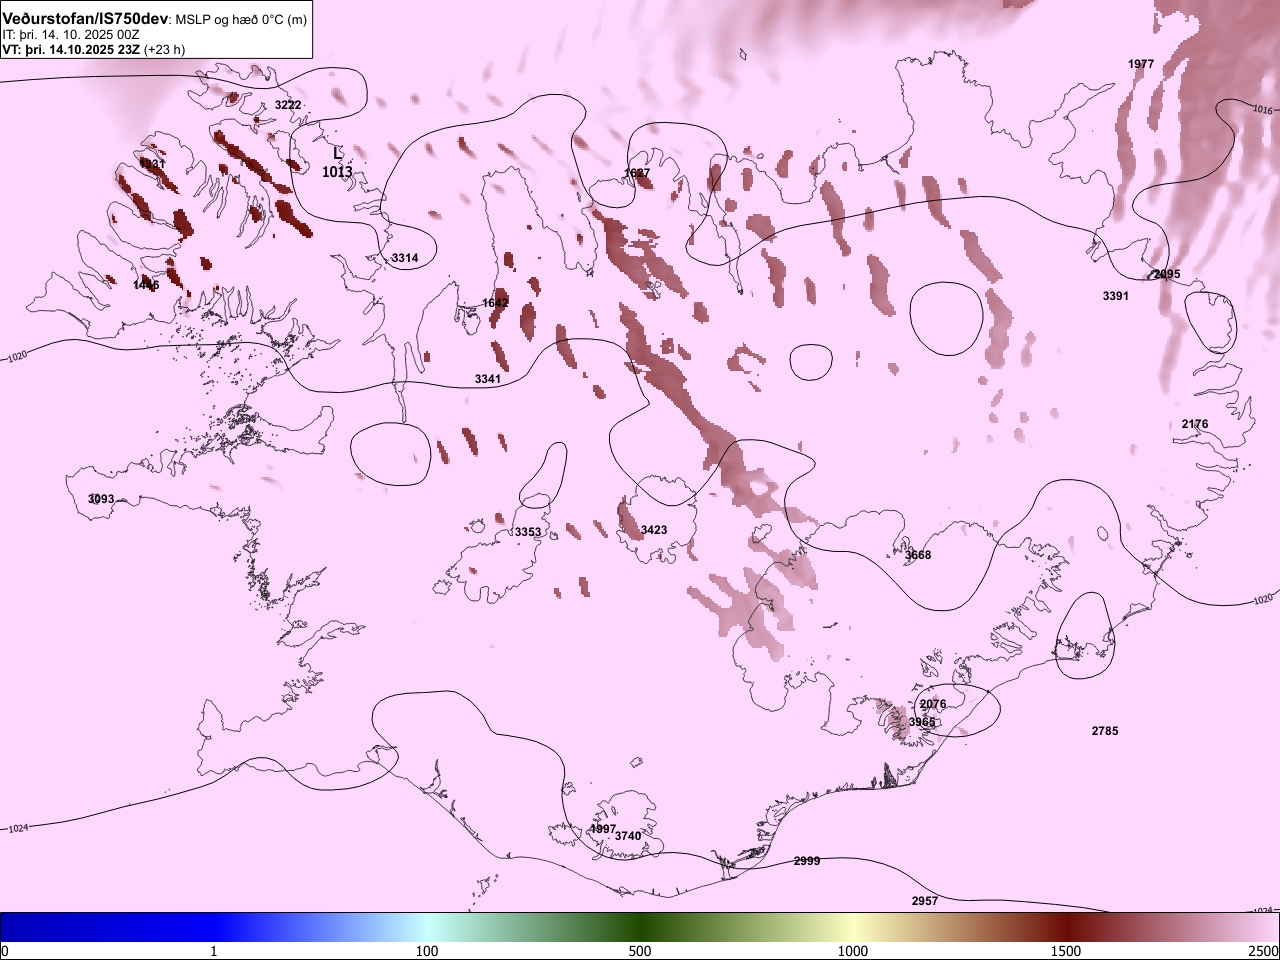Click the 3222 height label
1280x960 pixels.
click(x=288, y=105)
